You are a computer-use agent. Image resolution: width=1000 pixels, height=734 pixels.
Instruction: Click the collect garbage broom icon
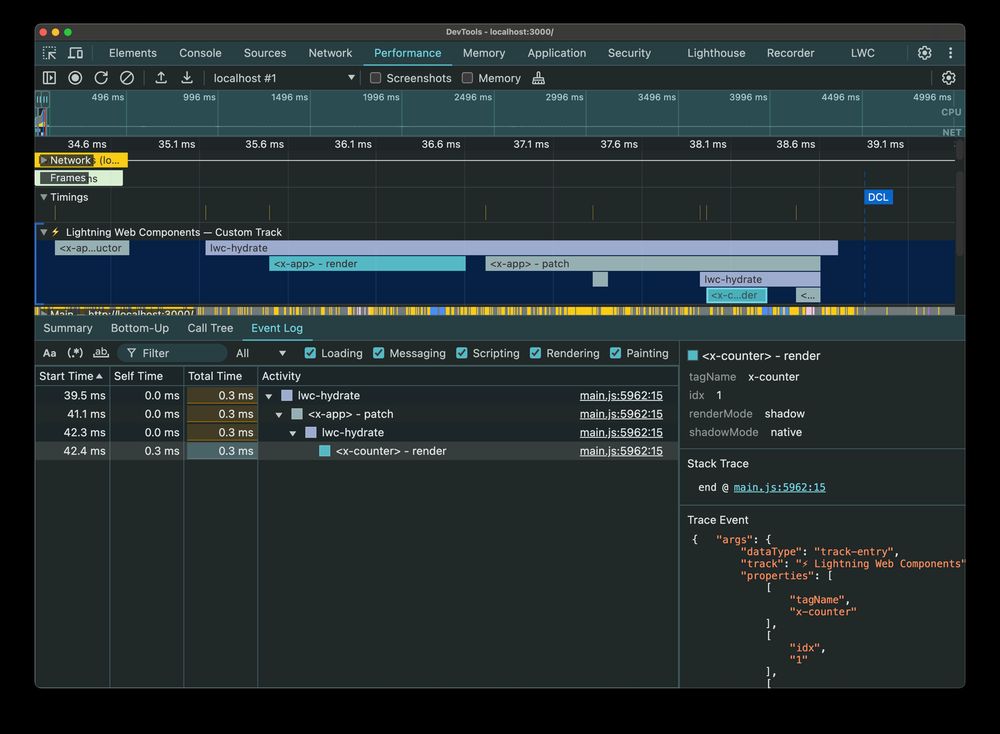pyautogui.click(x=538, y=78)
